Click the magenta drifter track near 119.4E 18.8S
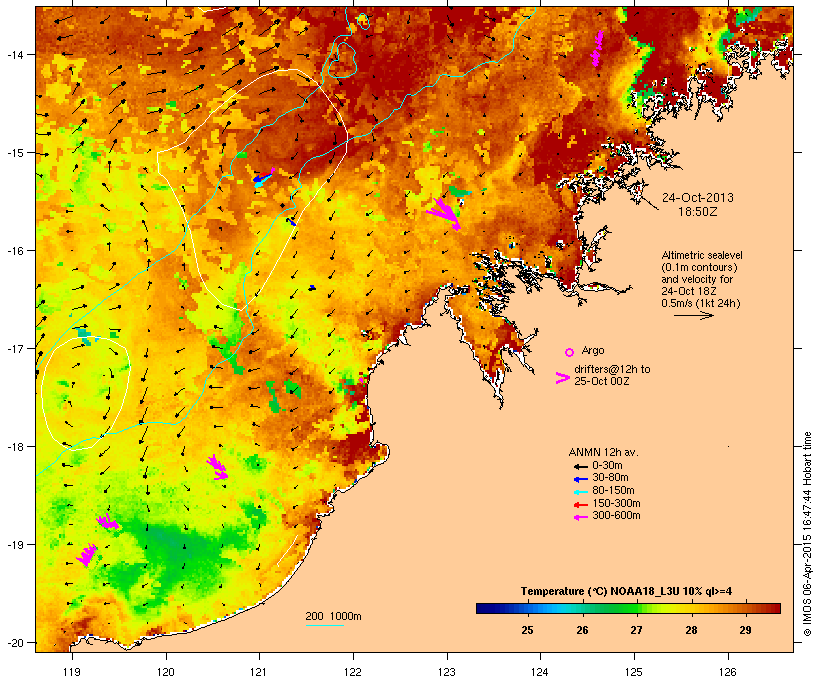The height and width of the screenshot is (680, 820). (x=108, y=521)
